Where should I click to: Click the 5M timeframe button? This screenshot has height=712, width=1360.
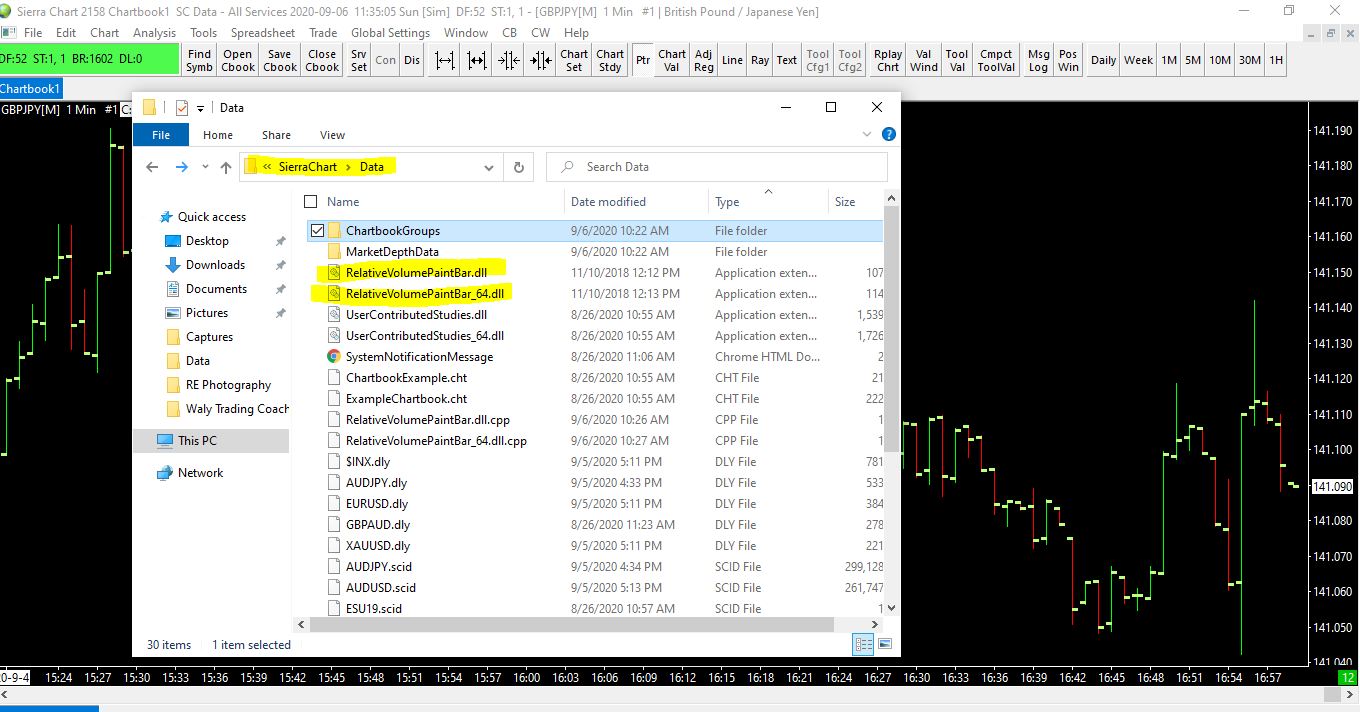click(1193, 60)
